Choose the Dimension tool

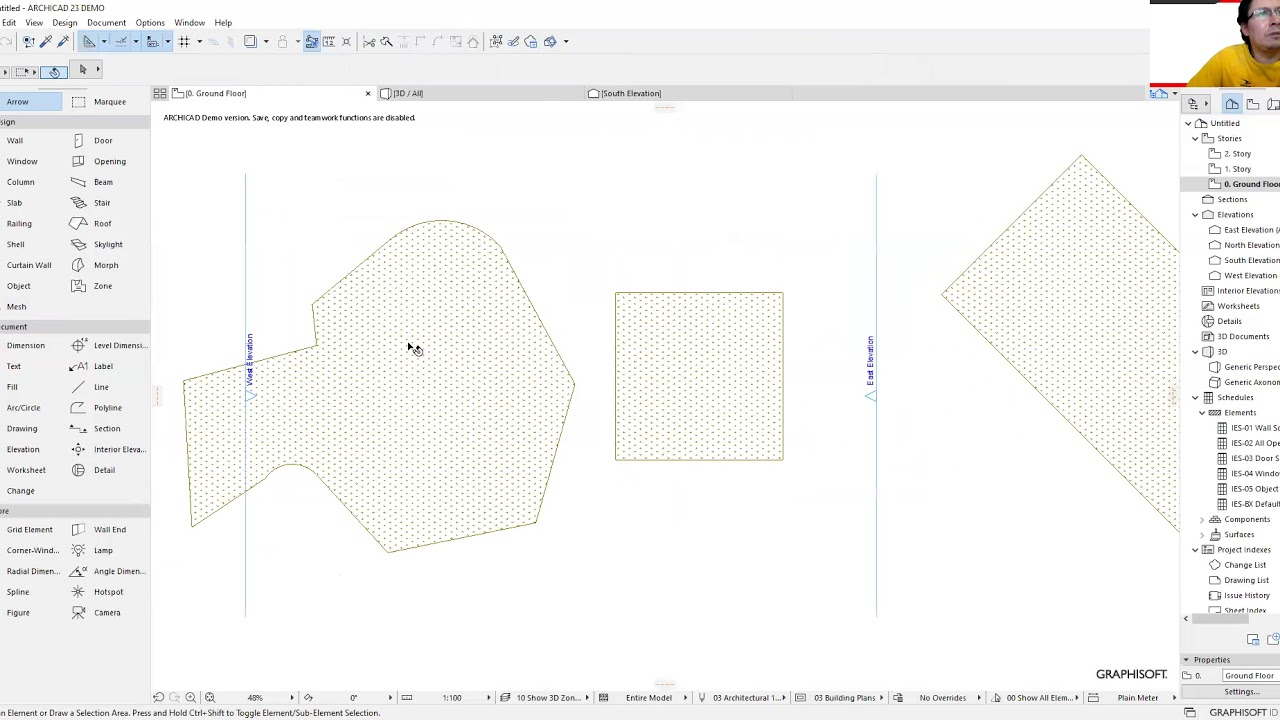point(25,346)
